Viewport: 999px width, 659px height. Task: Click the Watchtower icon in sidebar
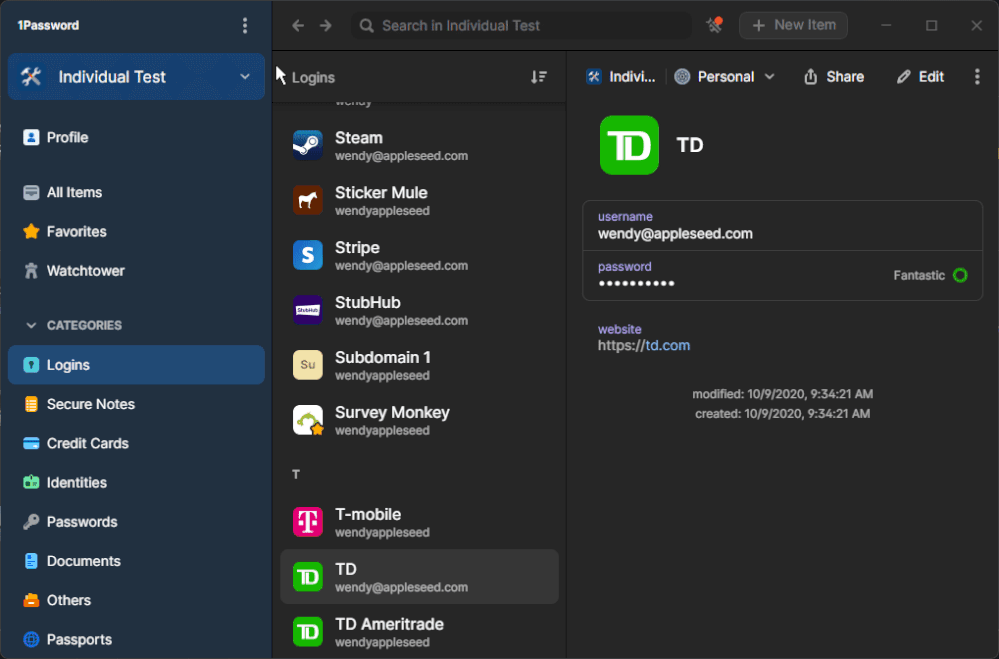(x=31, y=271)
